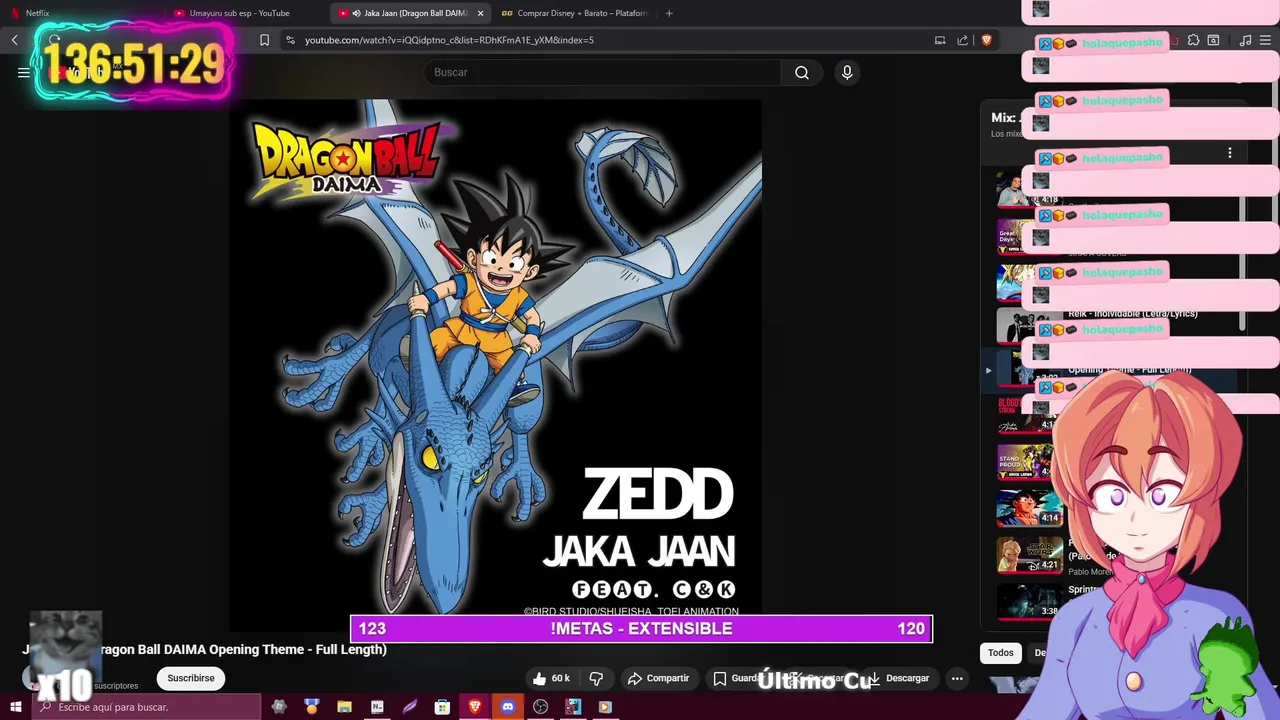This screenshot has height=720, width=1280.
Task: Click the site settings icon in address bar
Action: click(290, 40)
